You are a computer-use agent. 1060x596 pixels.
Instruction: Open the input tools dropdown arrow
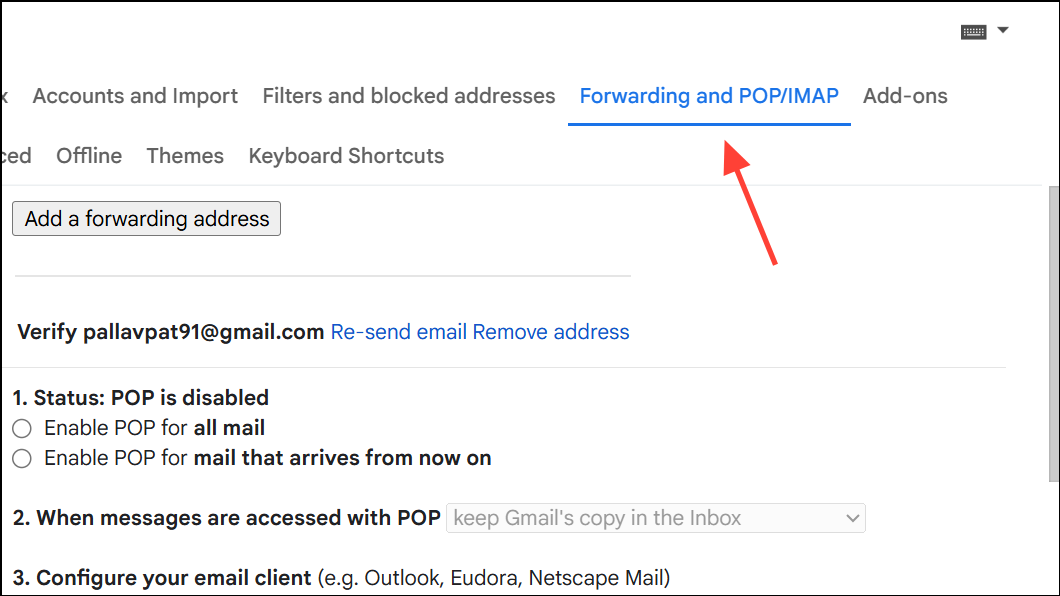1002,31
